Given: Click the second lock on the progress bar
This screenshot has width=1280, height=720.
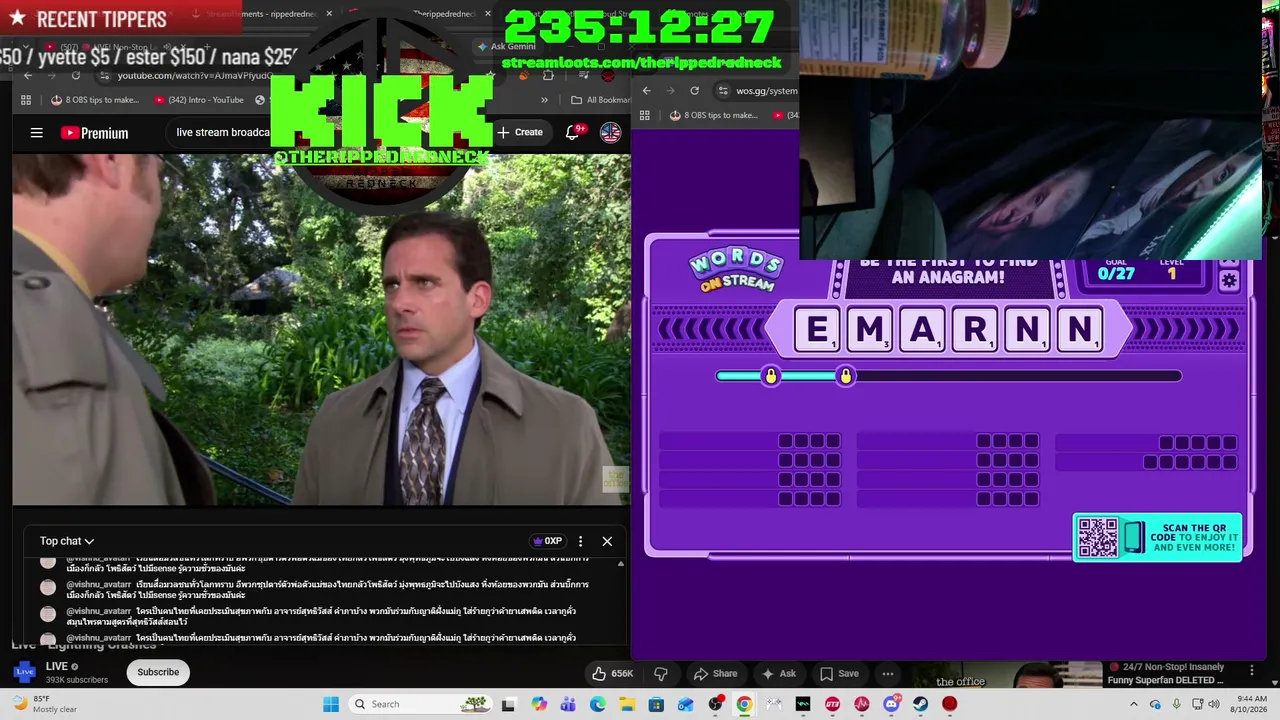Looking at the screenshot, I should pyautogui.click(x=846, y=376).
